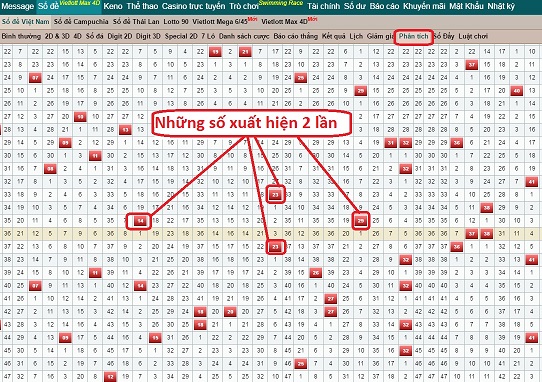Click red 26 cell in row 24
Viewport: 542px width, 382px height.
pyautogui.click(x=301, y=78)
